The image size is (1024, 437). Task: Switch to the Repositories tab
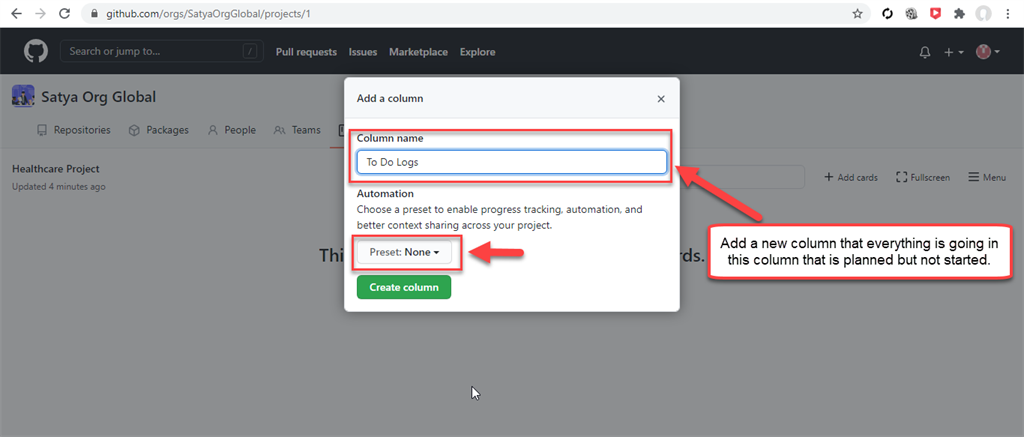point(74,130)
